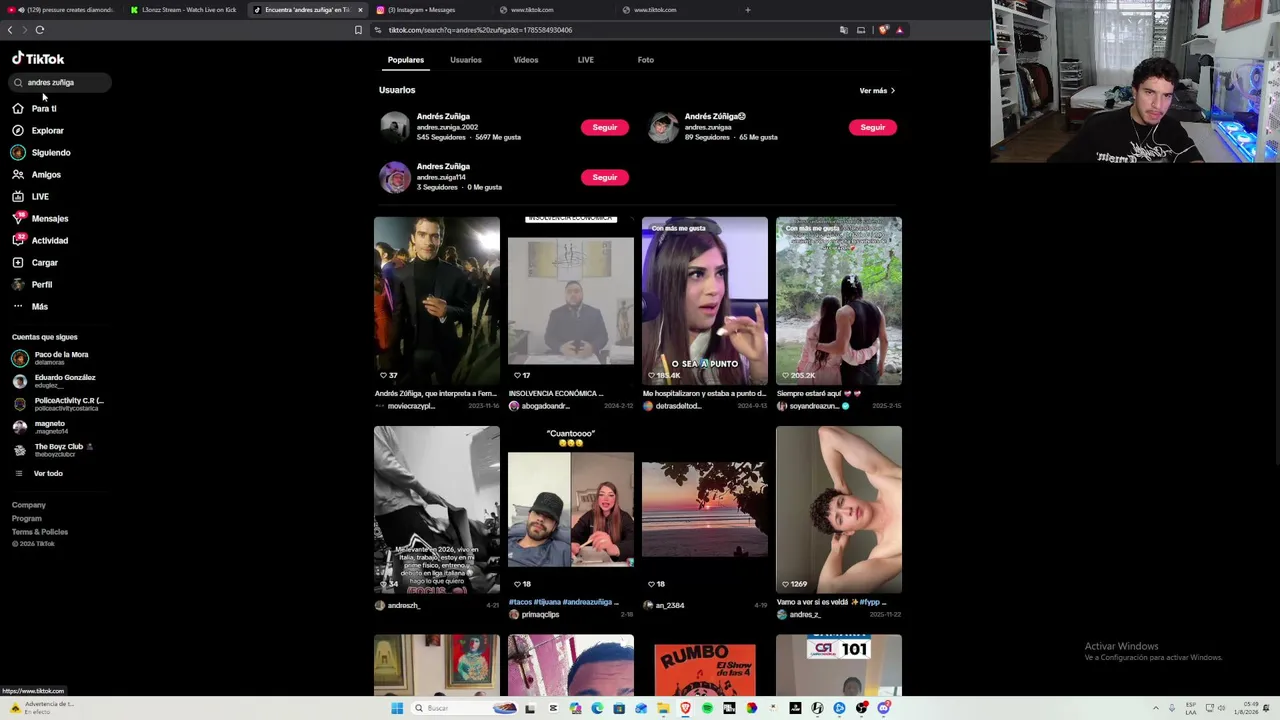1280x720 pixels.
Task: Switch to LIVE results tab
Action: pyautogui.click(x=586, y=60)
